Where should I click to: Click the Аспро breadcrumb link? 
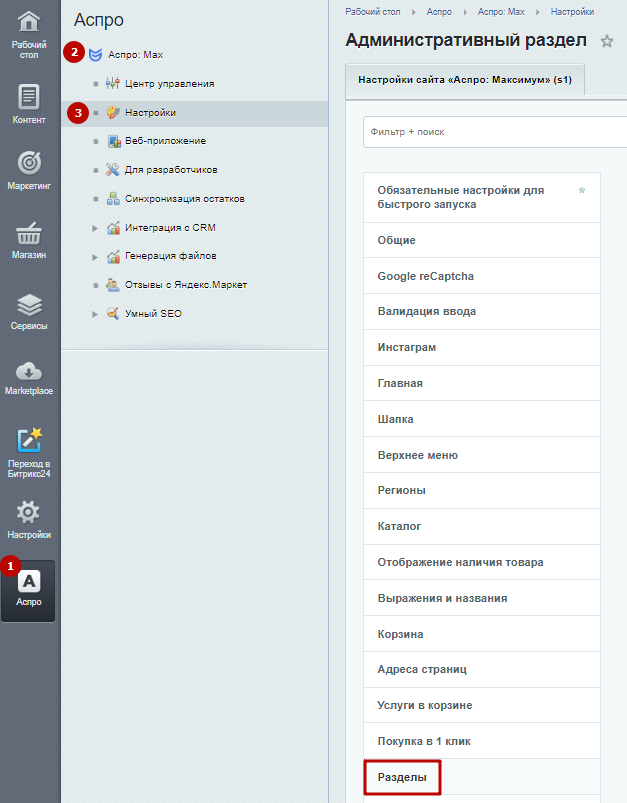[440, 12]
